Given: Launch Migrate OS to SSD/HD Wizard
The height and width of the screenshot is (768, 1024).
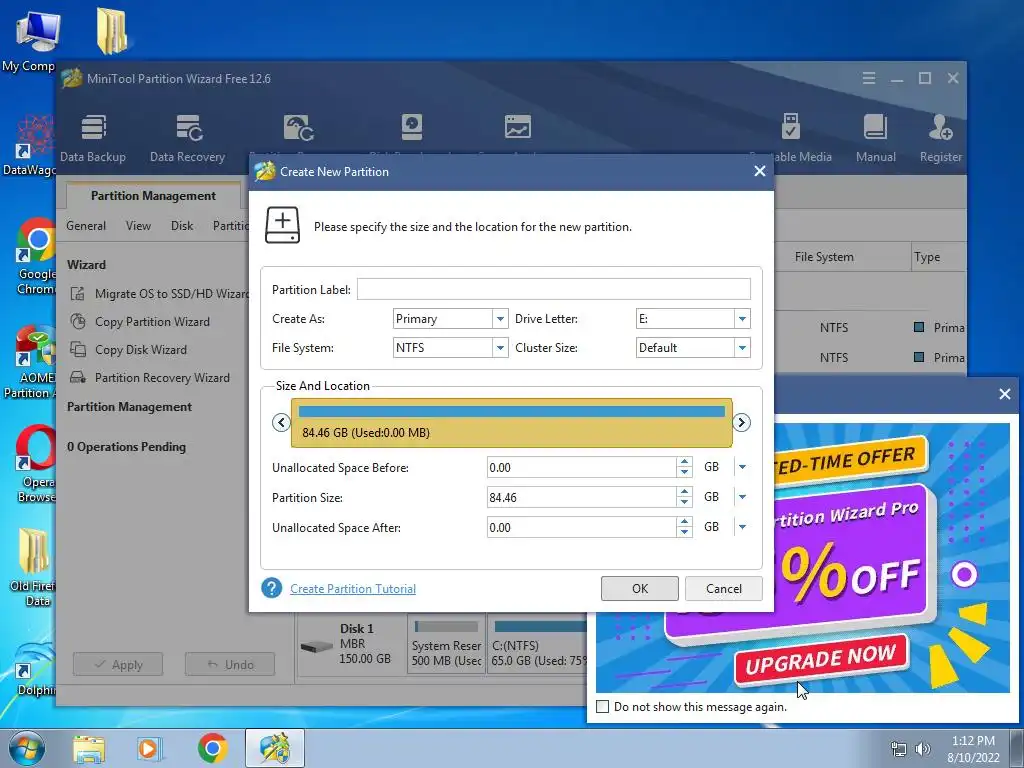Looking at the screenshot, I should click(159, 294).
